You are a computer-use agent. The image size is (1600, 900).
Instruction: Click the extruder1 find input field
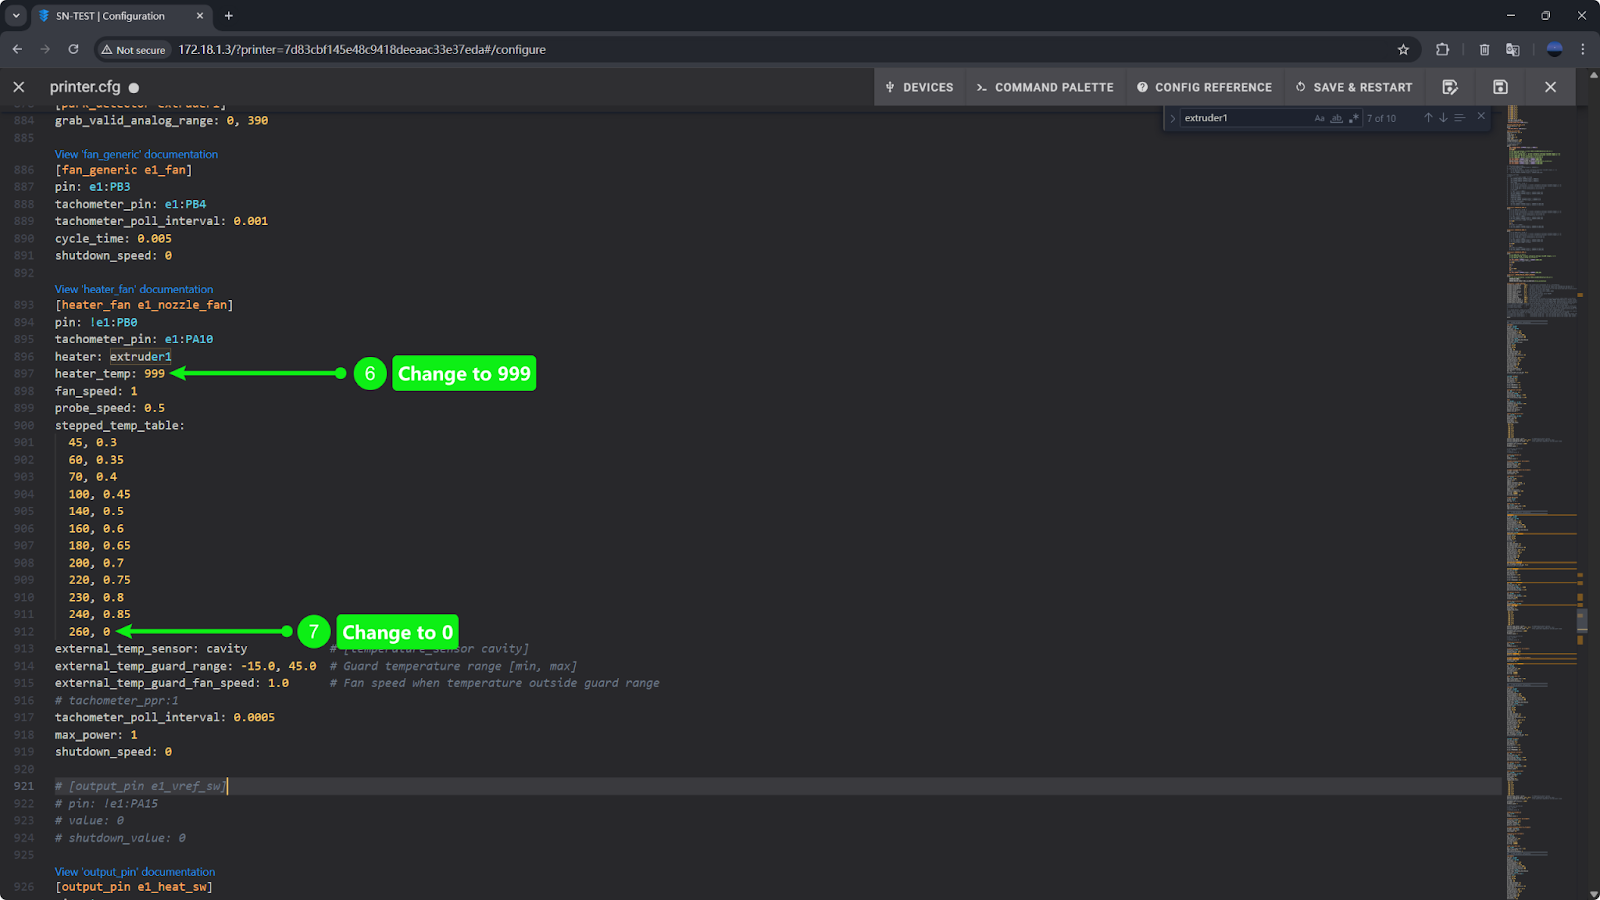[1245, 118]
